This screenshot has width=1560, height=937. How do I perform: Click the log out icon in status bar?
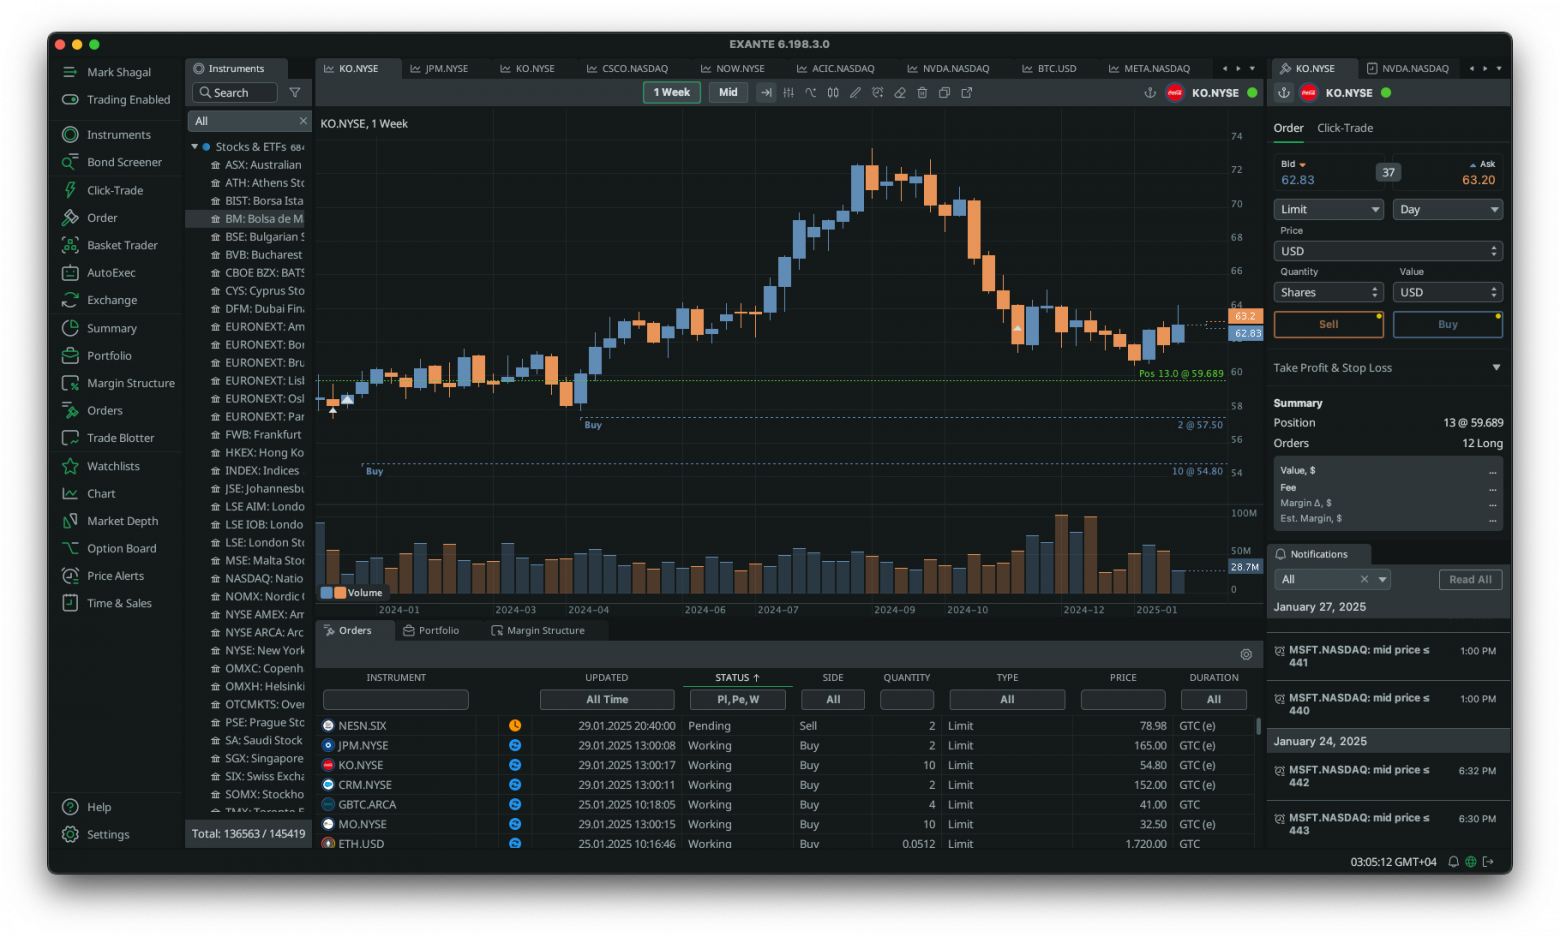tap(1488, 862)
